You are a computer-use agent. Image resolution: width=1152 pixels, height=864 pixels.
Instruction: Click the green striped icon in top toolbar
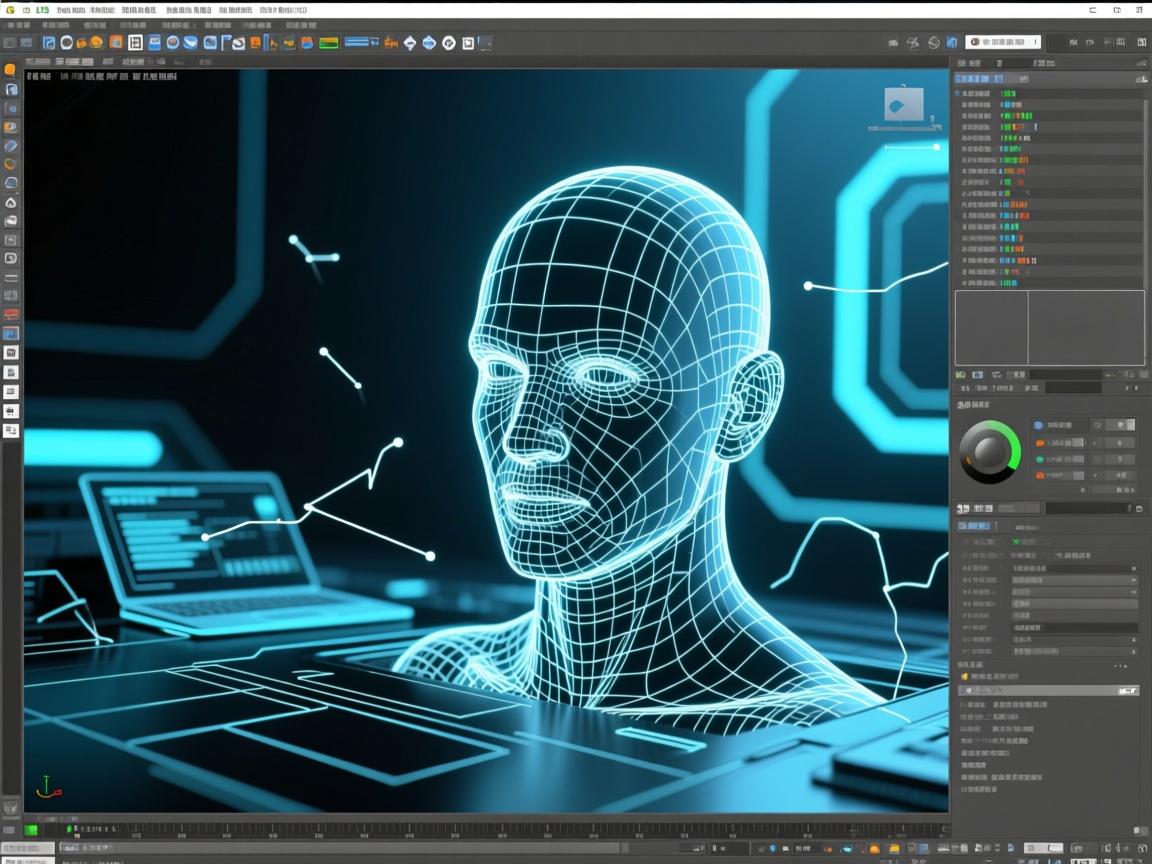coord(327,43)
